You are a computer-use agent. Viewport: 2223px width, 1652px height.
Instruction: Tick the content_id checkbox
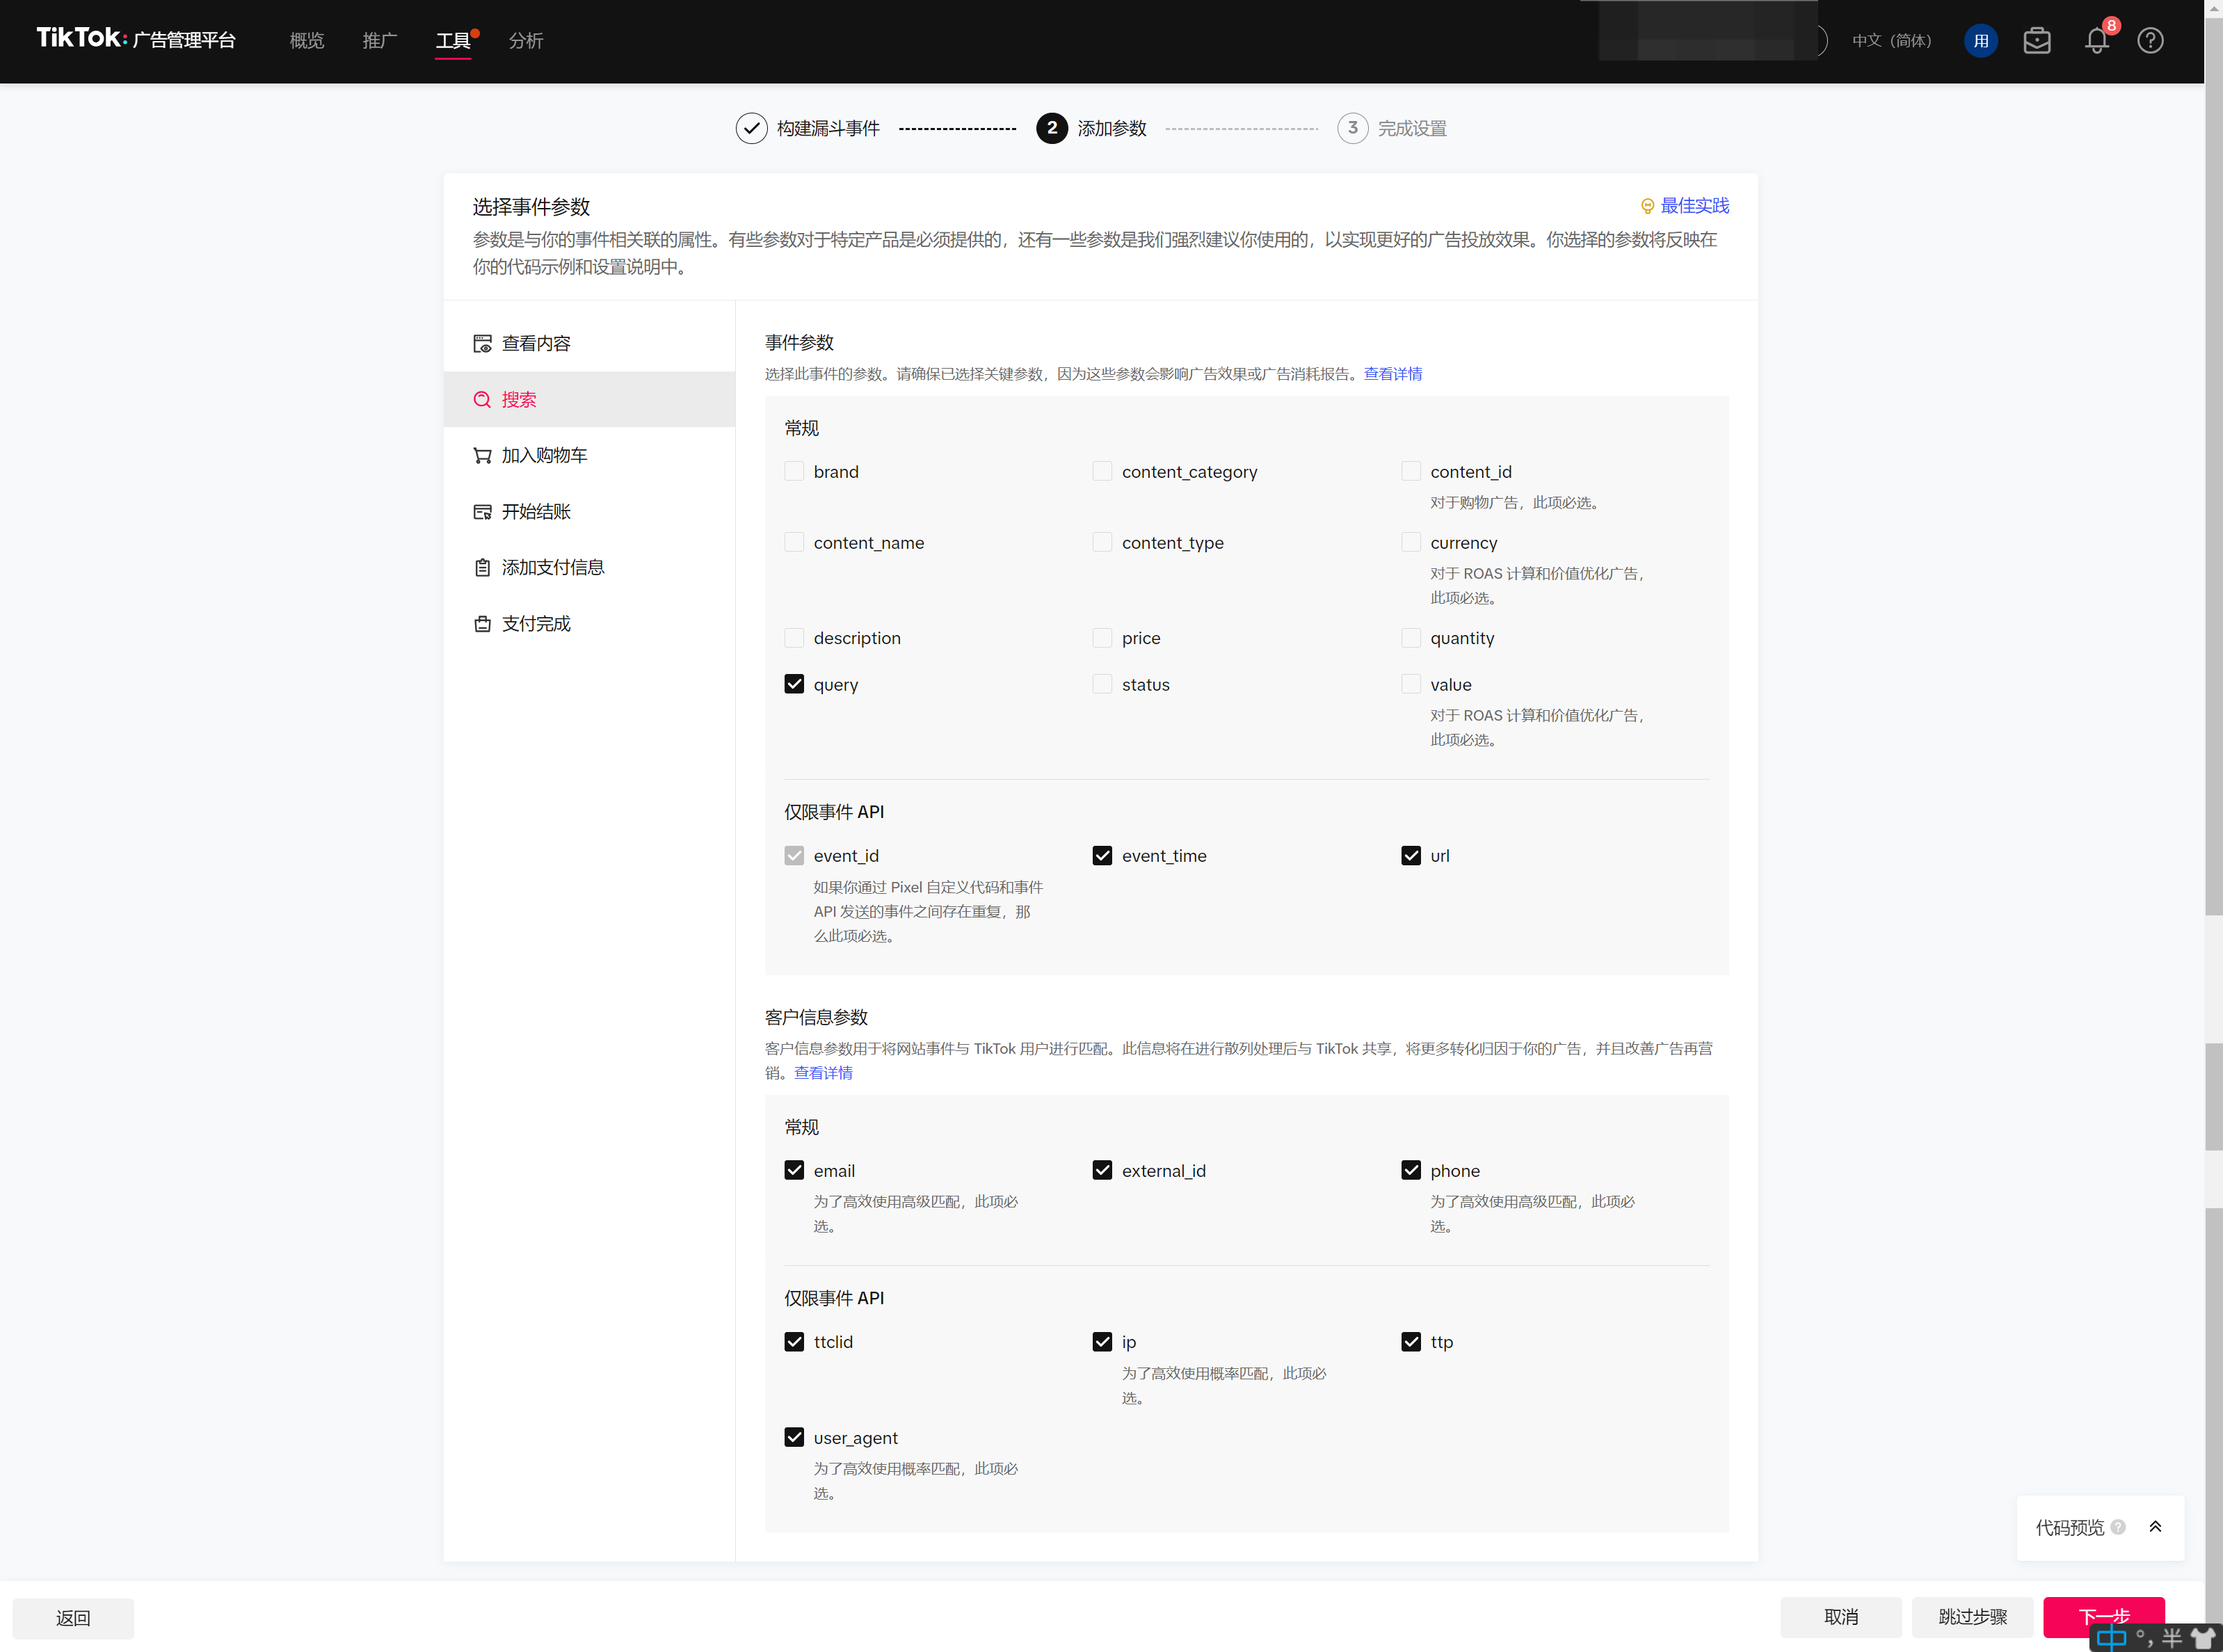(1411, 471)
